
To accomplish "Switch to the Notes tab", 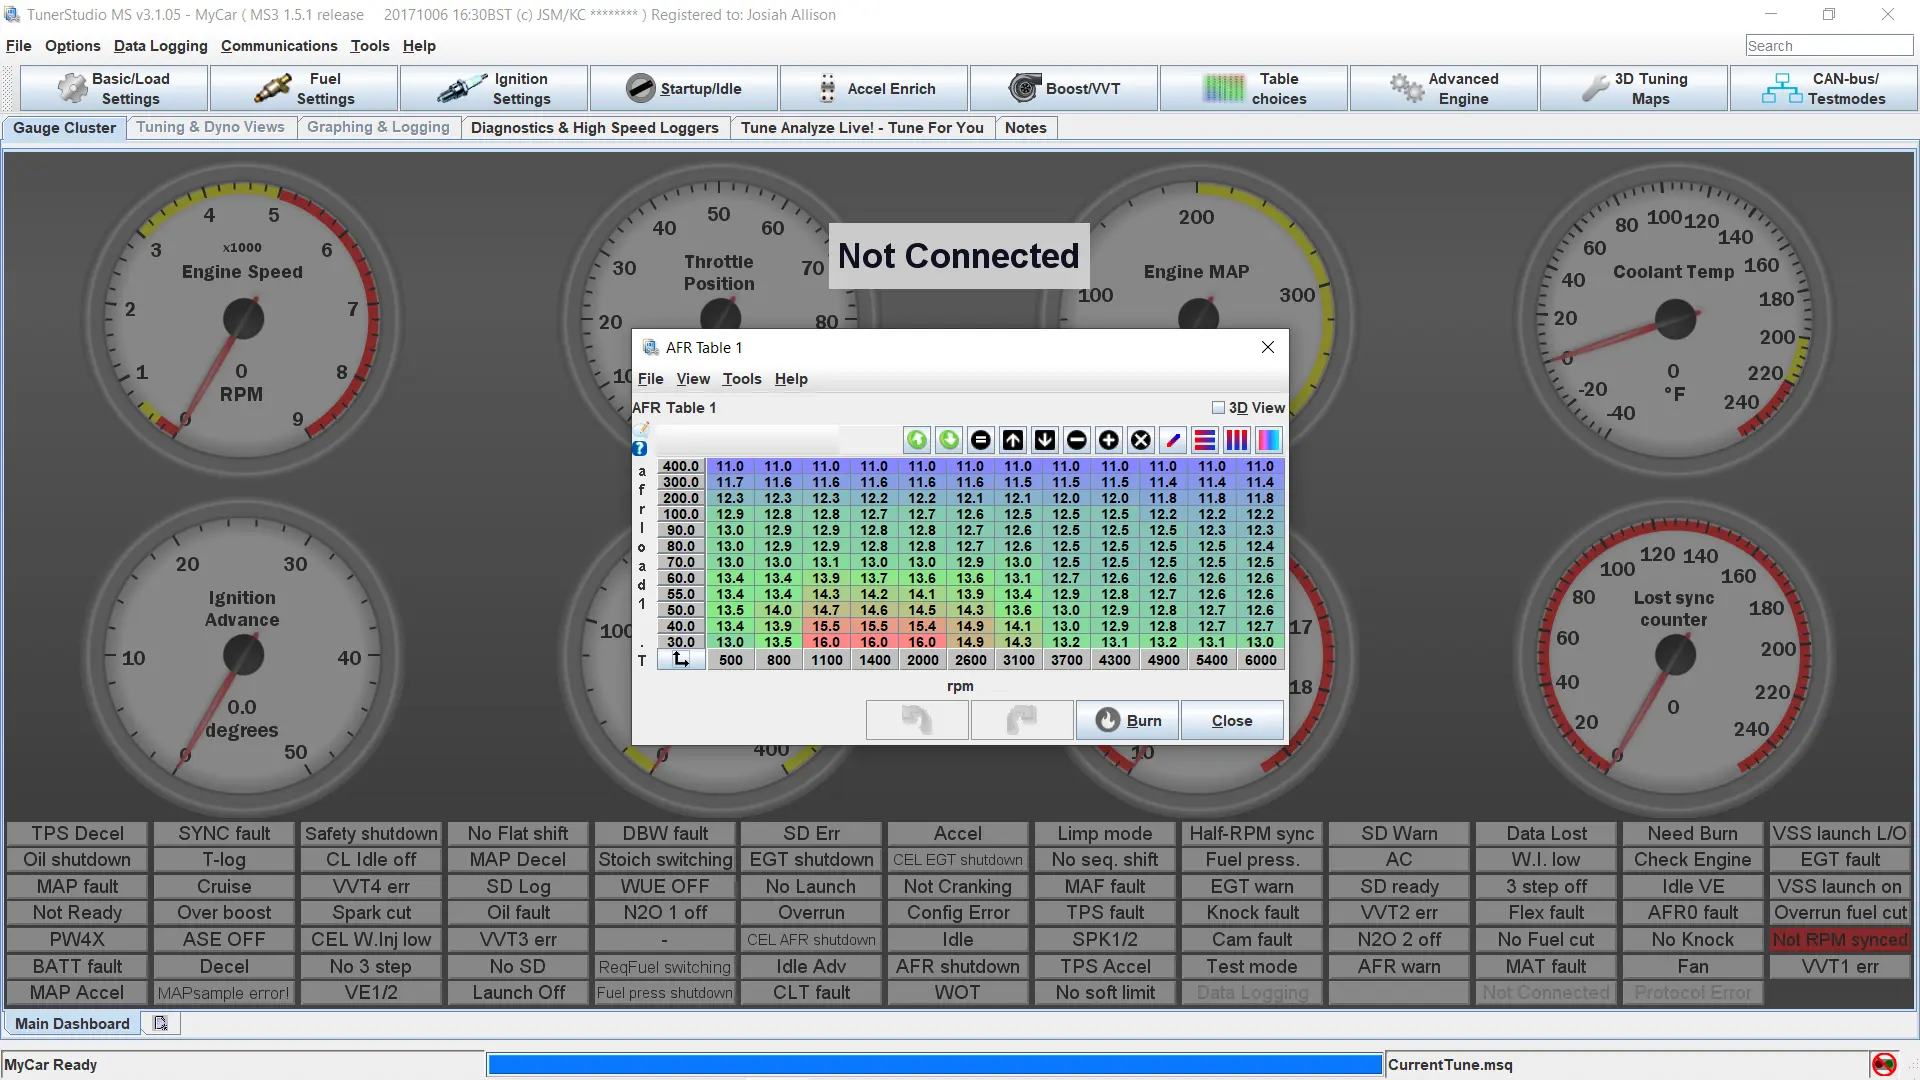I will [1025, 128].
